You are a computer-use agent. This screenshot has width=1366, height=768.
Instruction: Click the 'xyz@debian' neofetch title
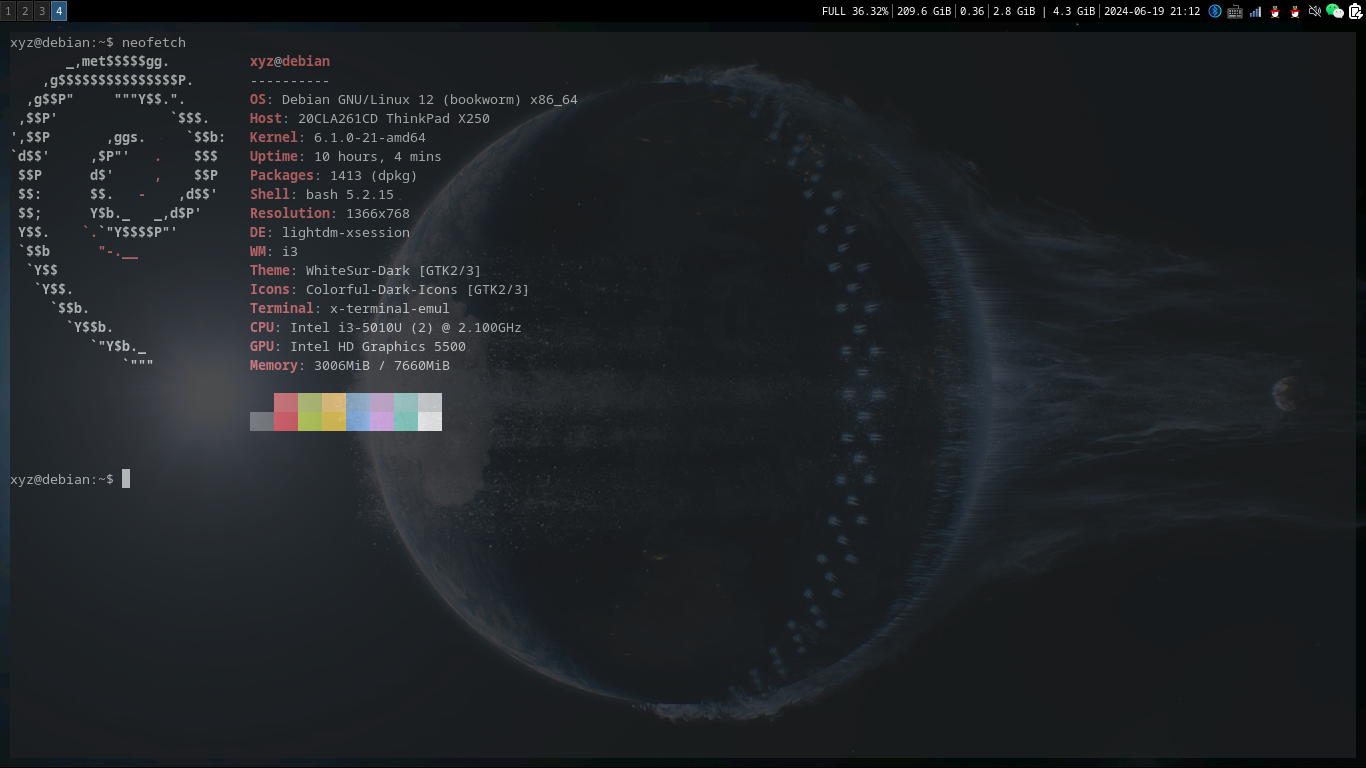[290, 61]
